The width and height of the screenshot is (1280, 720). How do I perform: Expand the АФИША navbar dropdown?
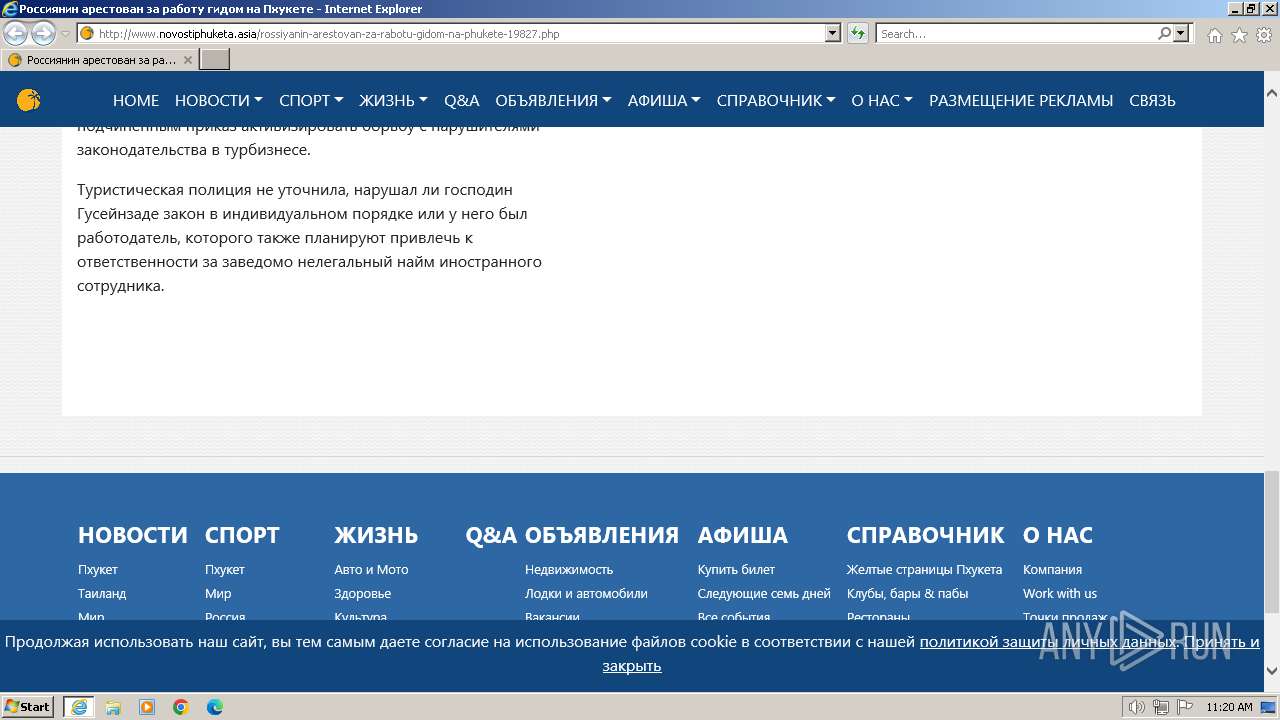pos(664,100)
